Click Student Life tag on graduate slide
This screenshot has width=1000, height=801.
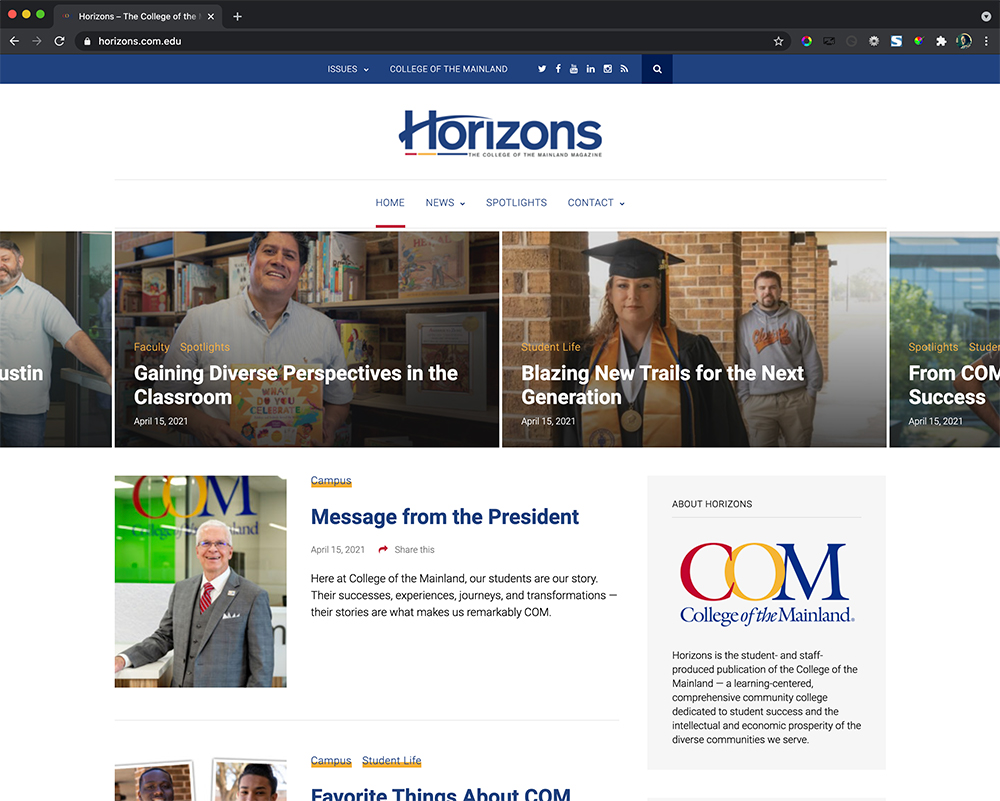(x=550, y=347)
